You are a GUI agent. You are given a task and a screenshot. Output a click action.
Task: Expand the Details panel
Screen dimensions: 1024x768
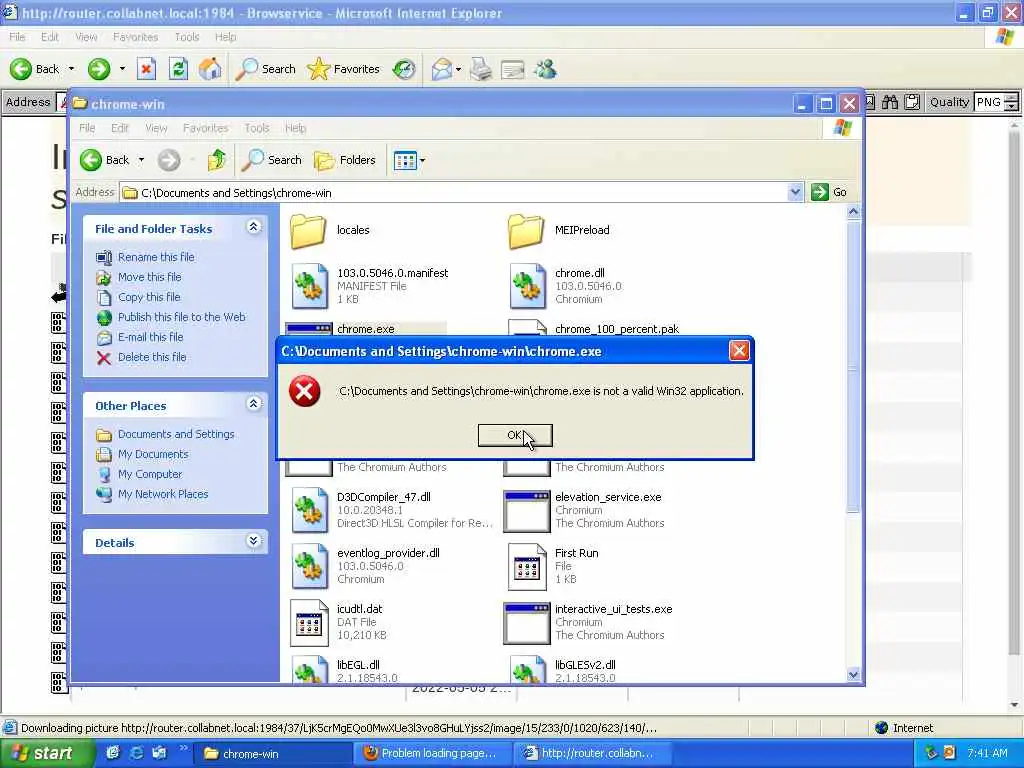[x=253, y=541]
